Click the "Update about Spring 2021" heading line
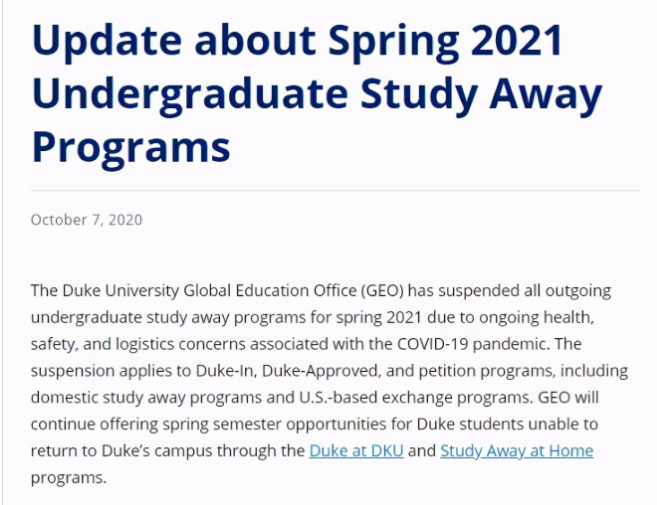This screenshot has width=657, height=505. pos(297,41)
